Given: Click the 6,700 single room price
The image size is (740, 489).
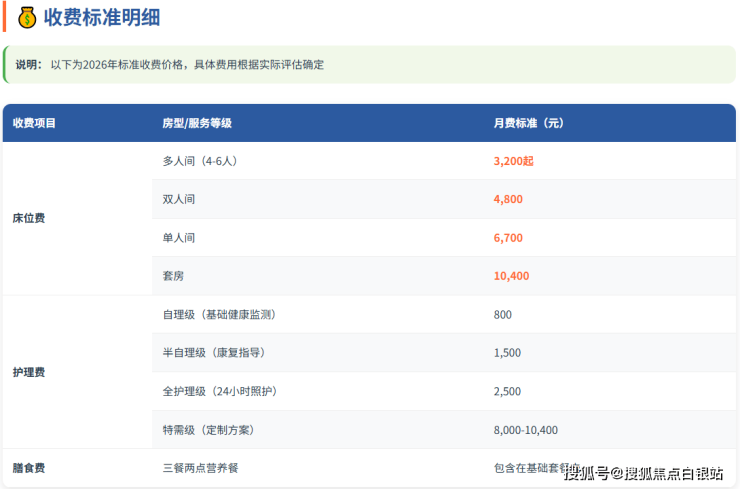Looking at the screenshot, I should [x=508, y=238].
